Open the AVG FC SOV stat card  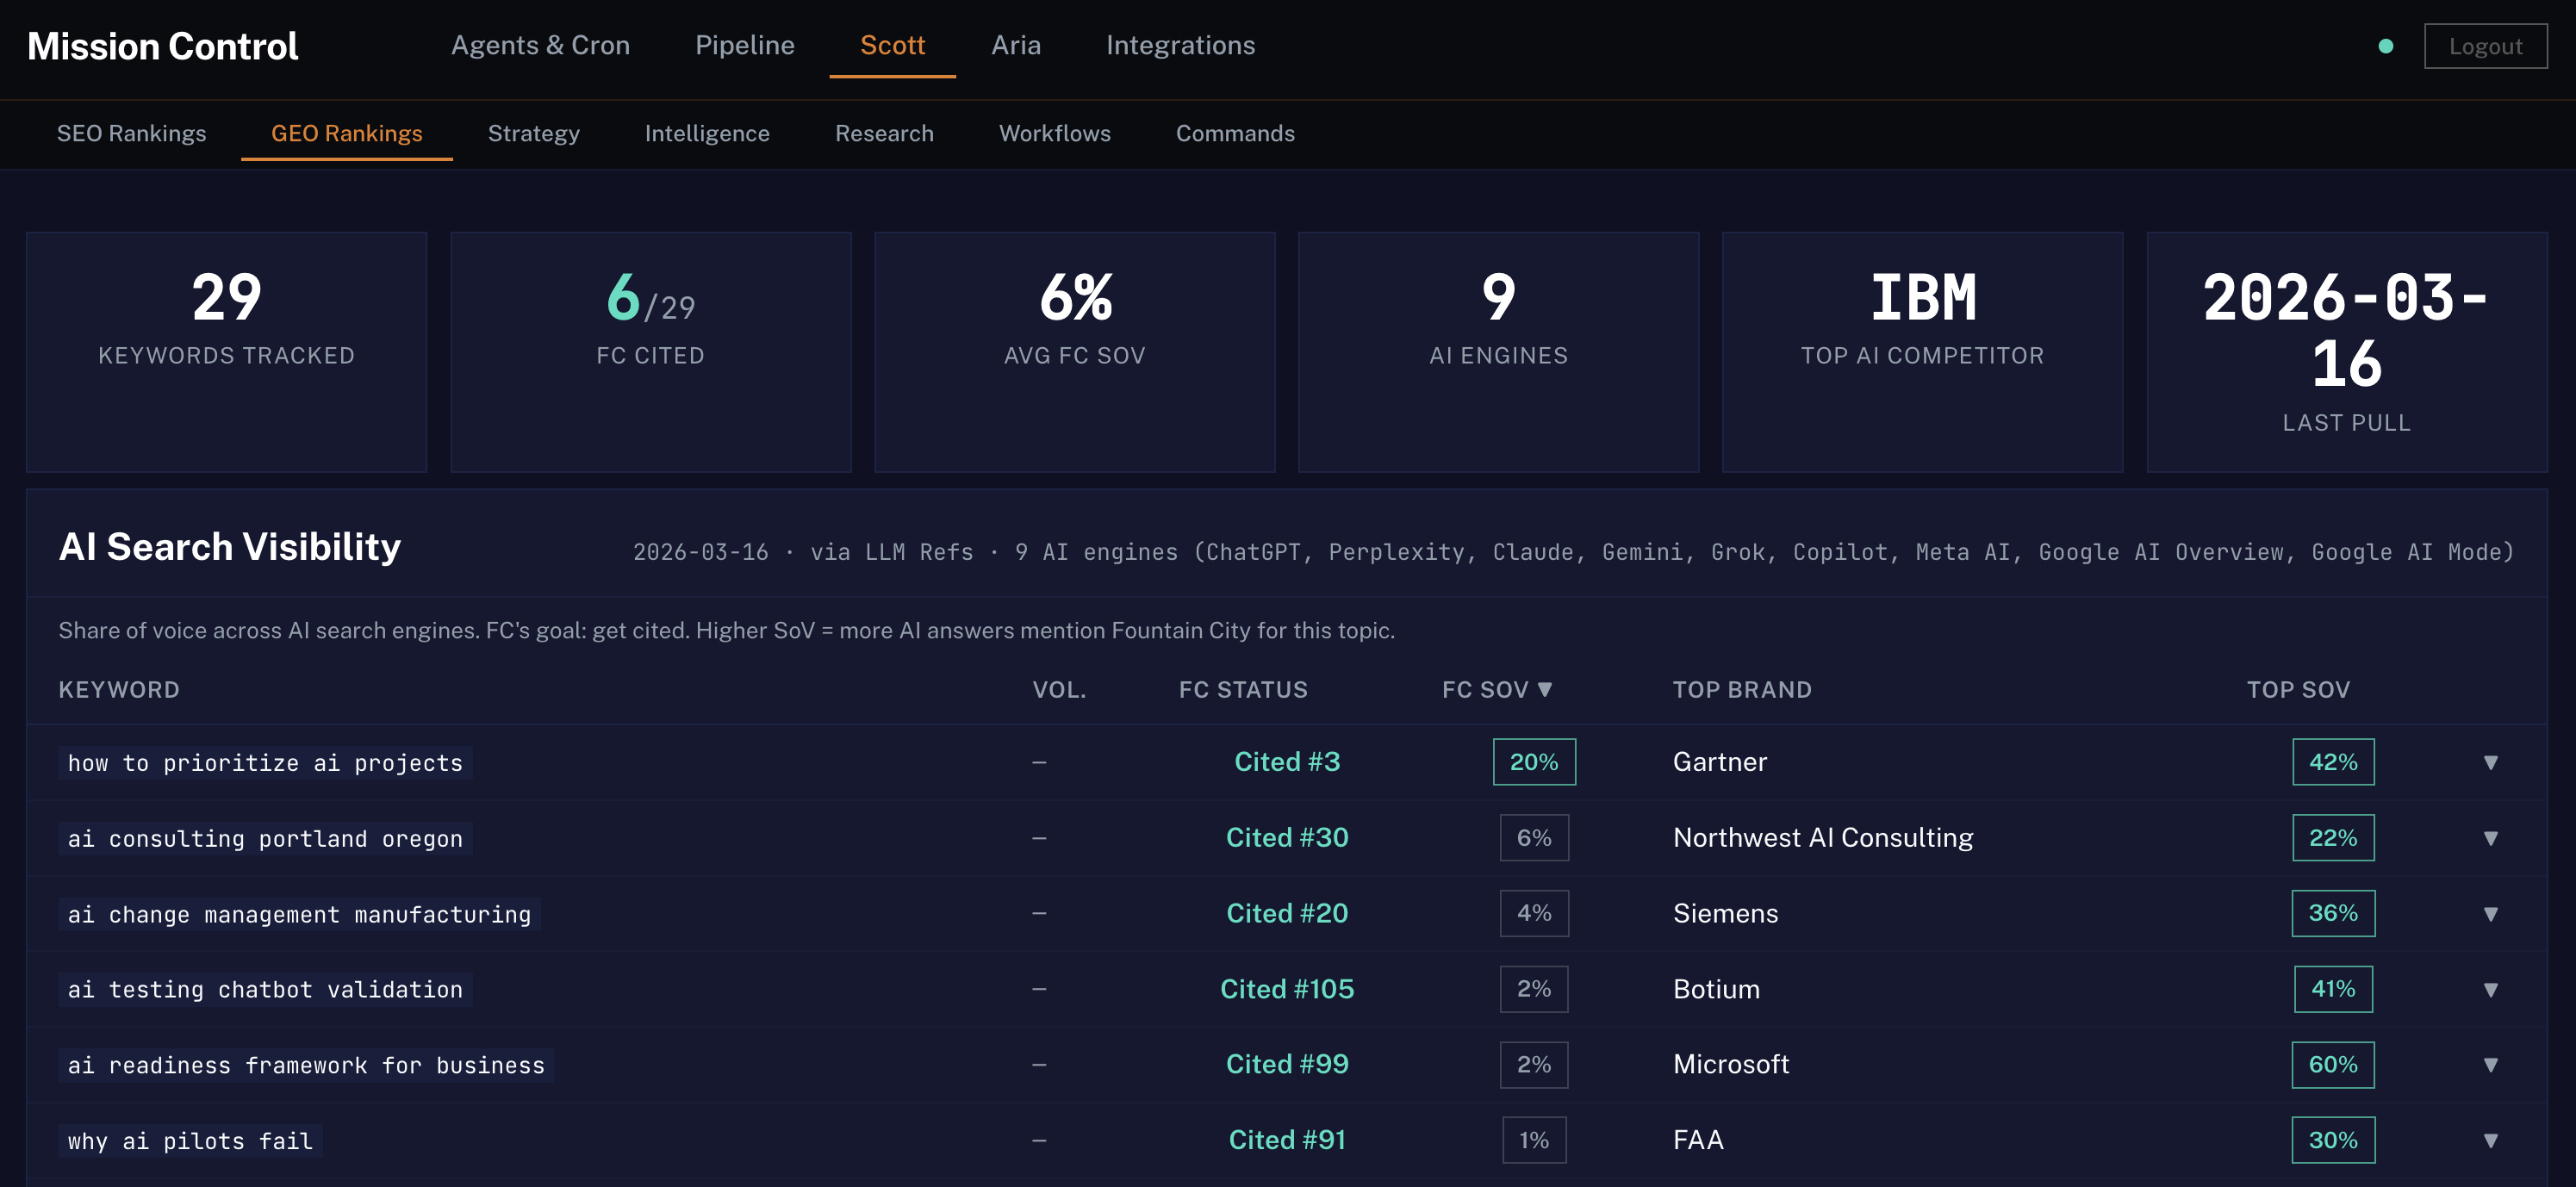pyautogui.click(x=1075, y=352)
